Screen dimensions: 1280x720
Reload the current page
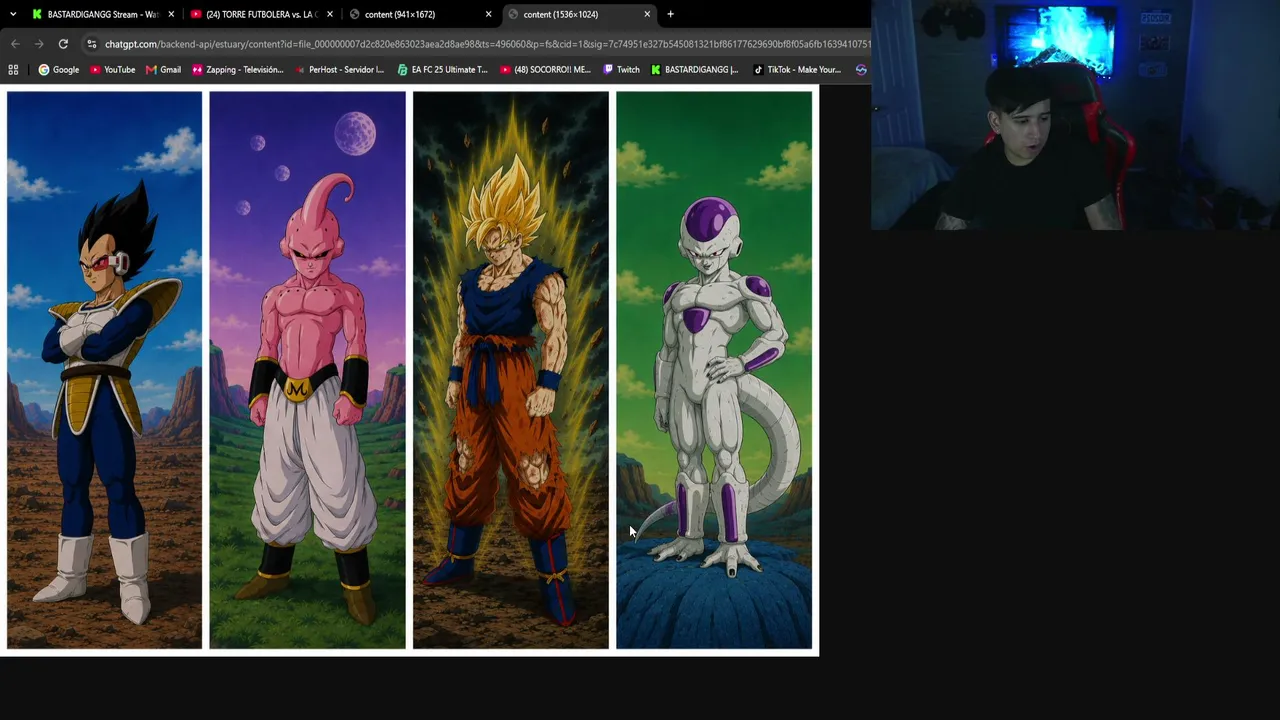(x=63, y=44)
